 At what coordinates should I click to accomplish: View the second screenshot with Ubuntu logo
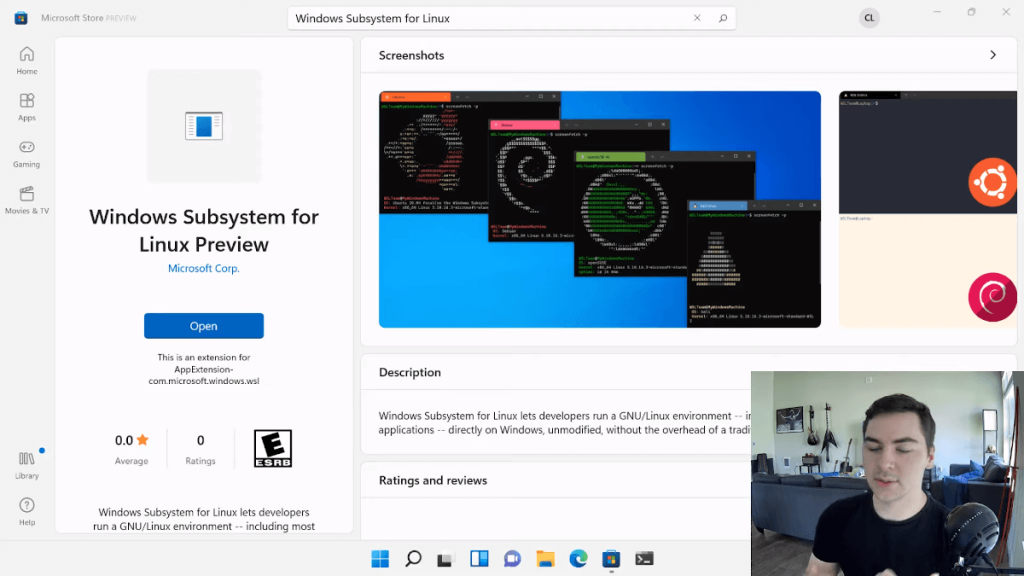coord(930,209)
